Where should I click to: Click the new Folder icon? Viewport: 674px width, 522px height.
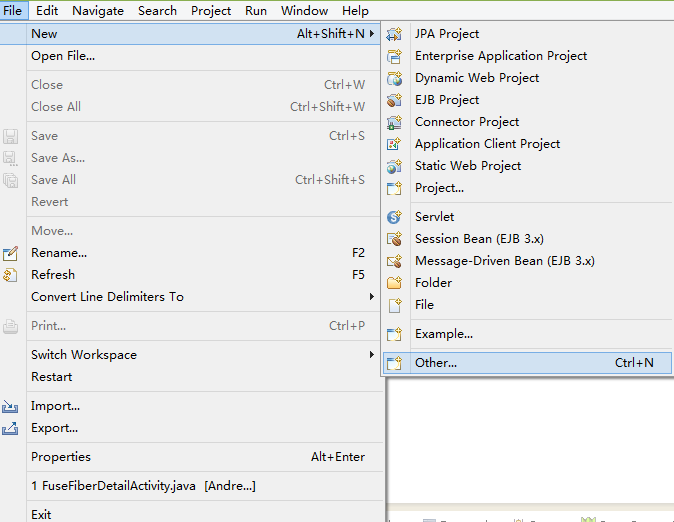coord(394,283)
